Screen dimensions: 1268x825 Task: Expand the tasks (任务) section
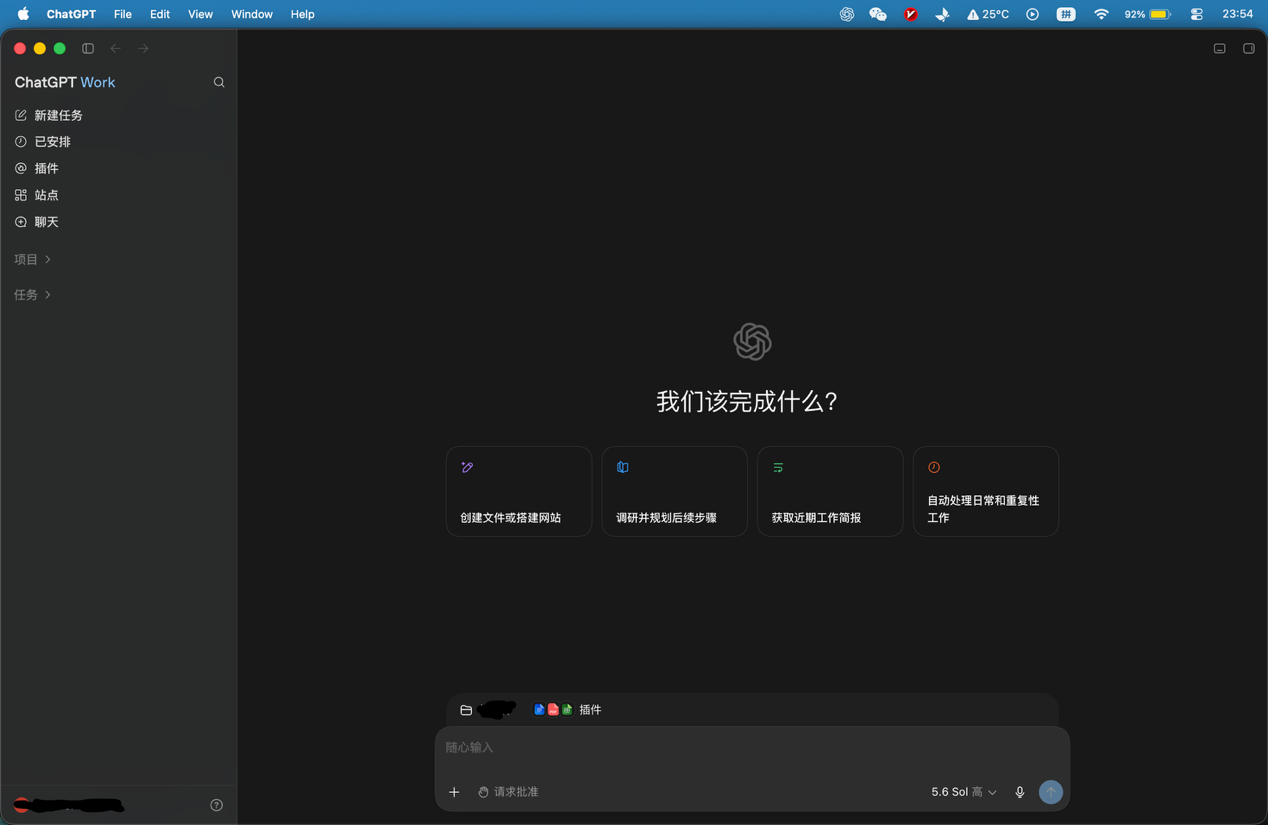pyautogui.click(x=33, y=295)
